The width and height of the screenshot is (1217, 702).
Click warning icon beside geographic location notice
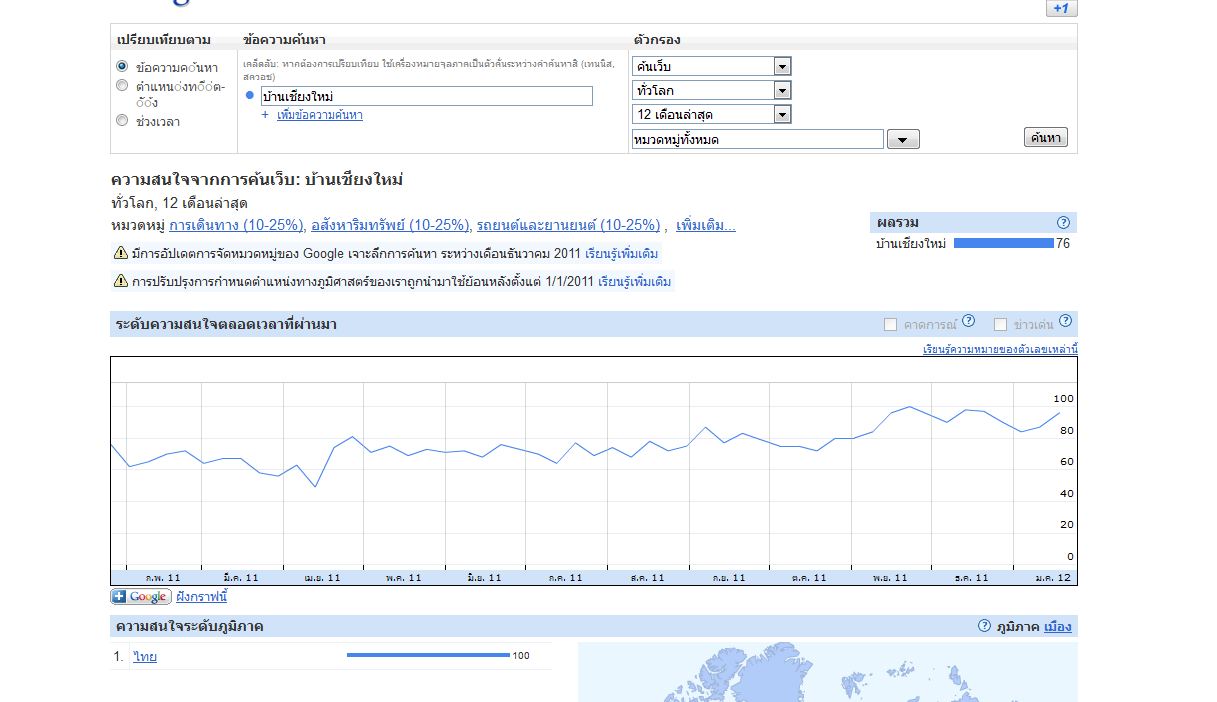coord(121,281)
